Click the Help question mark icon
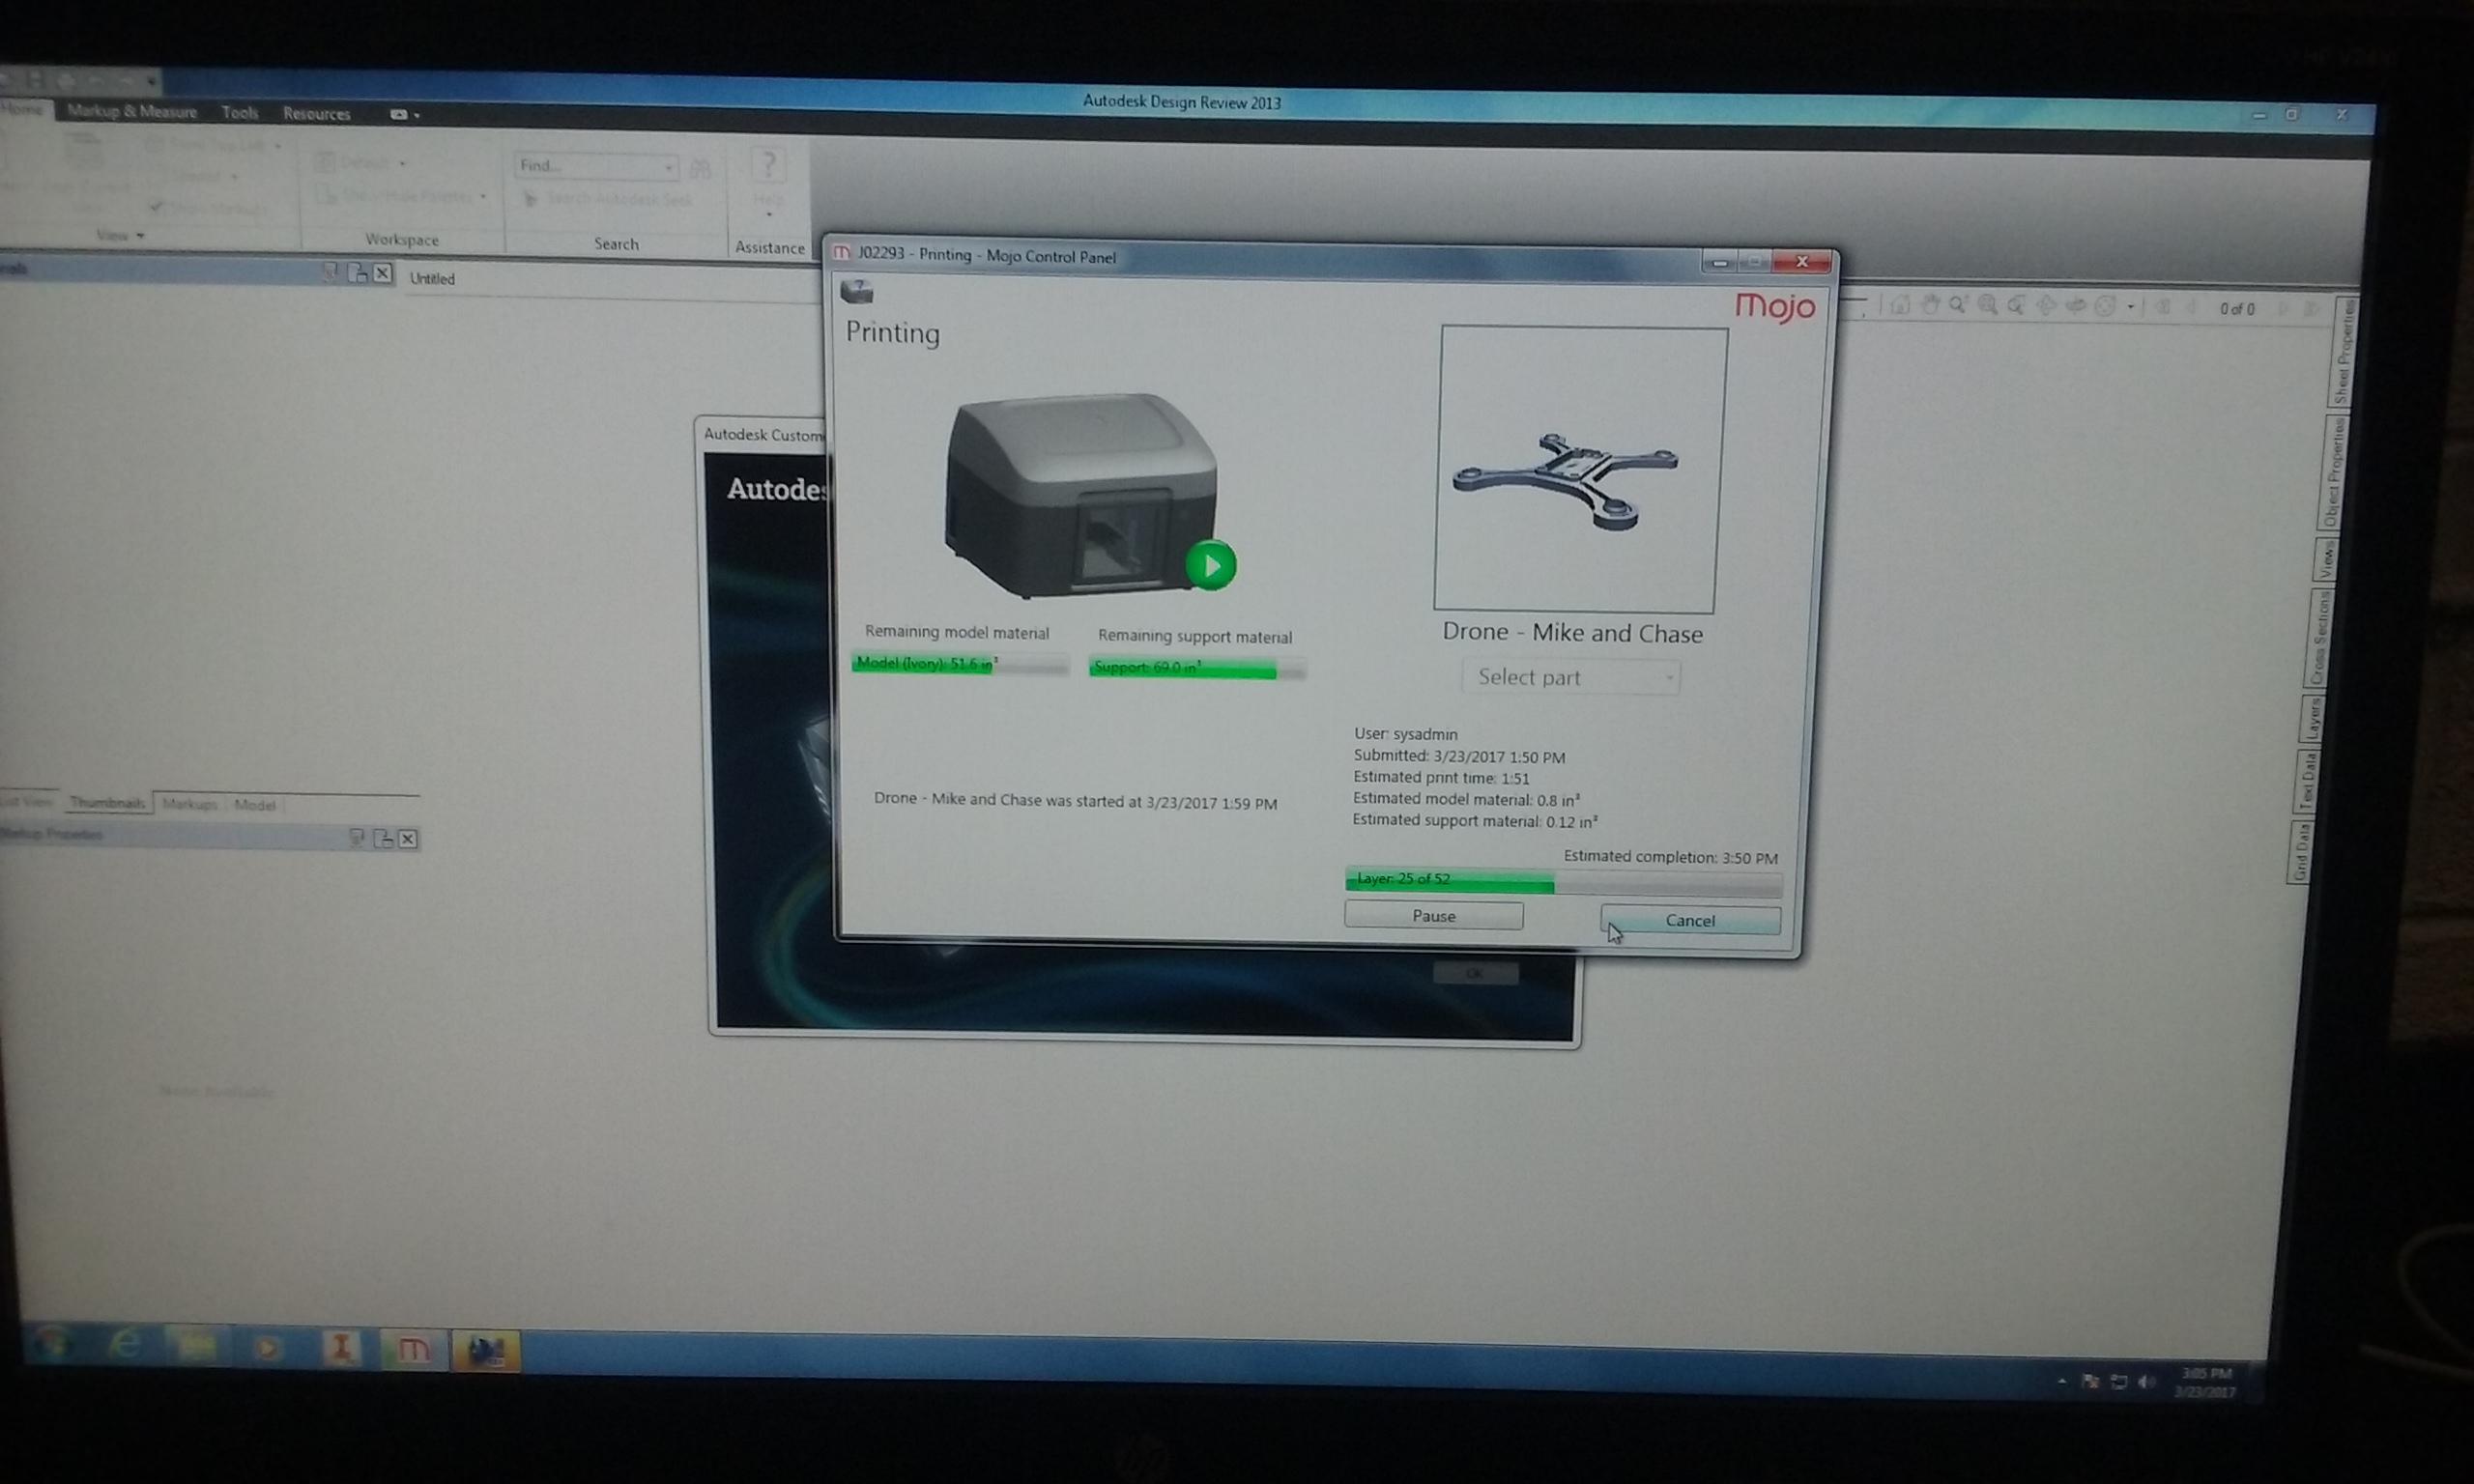This screenshot has width=2474, height=1484. (768, 165)
